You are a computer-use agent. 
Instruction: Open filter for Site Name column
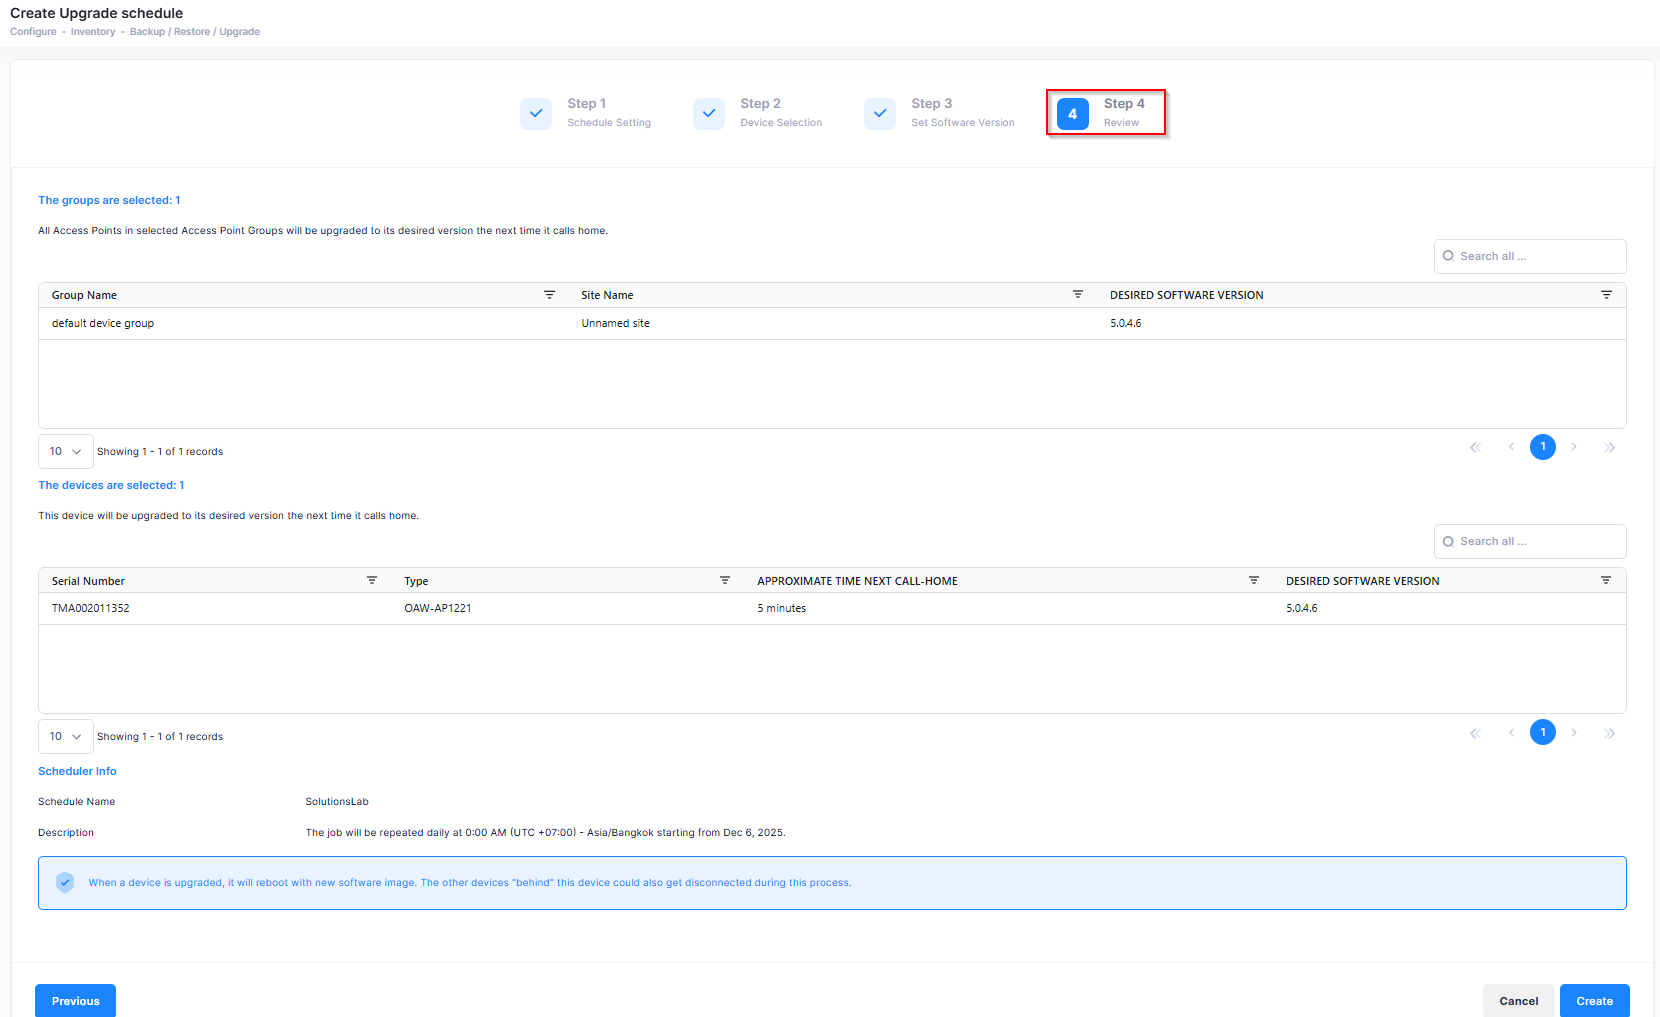tap(1077, 295)
